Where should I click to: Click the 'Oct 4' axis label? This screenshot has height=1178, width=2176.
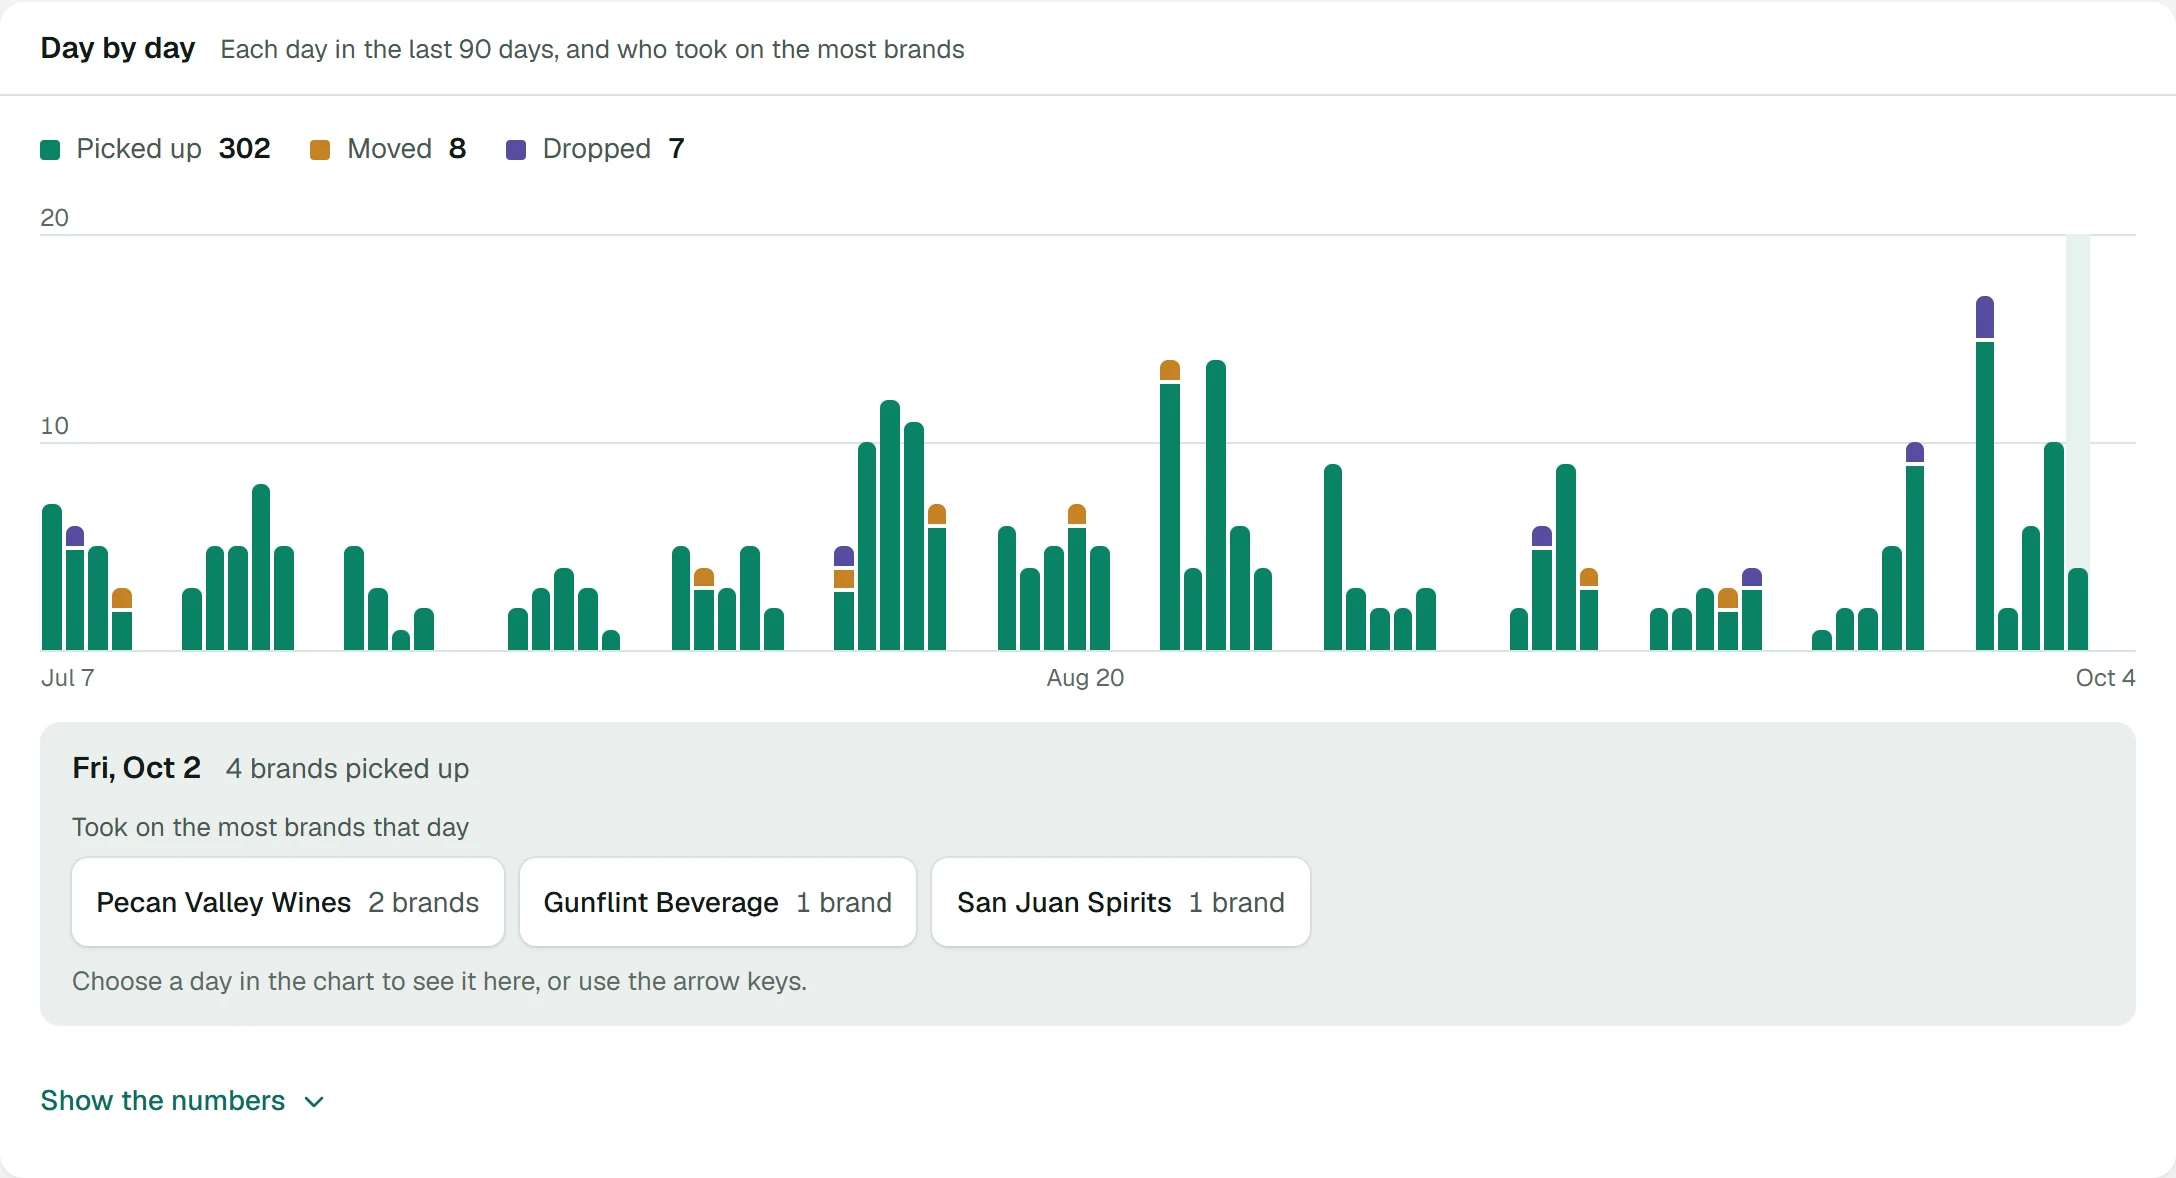coord(2105,678)
